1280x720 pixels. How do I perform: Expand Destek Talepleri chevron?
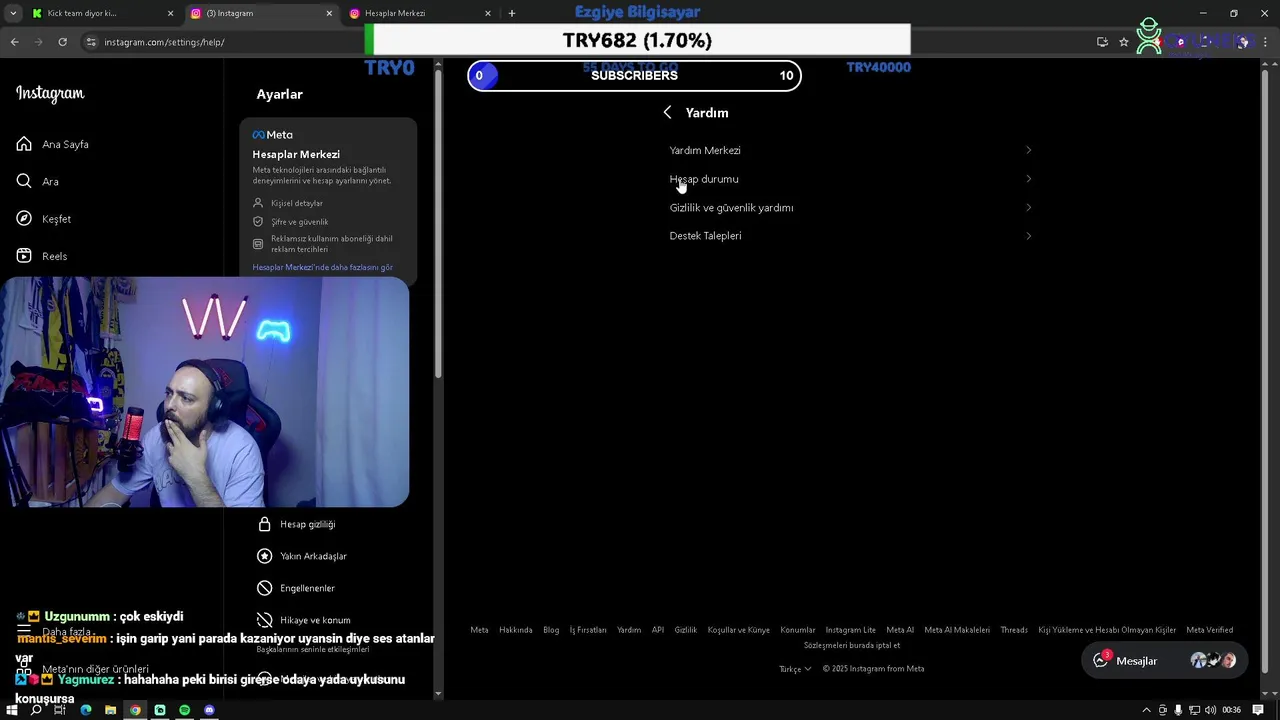[x=1028, y=236]
